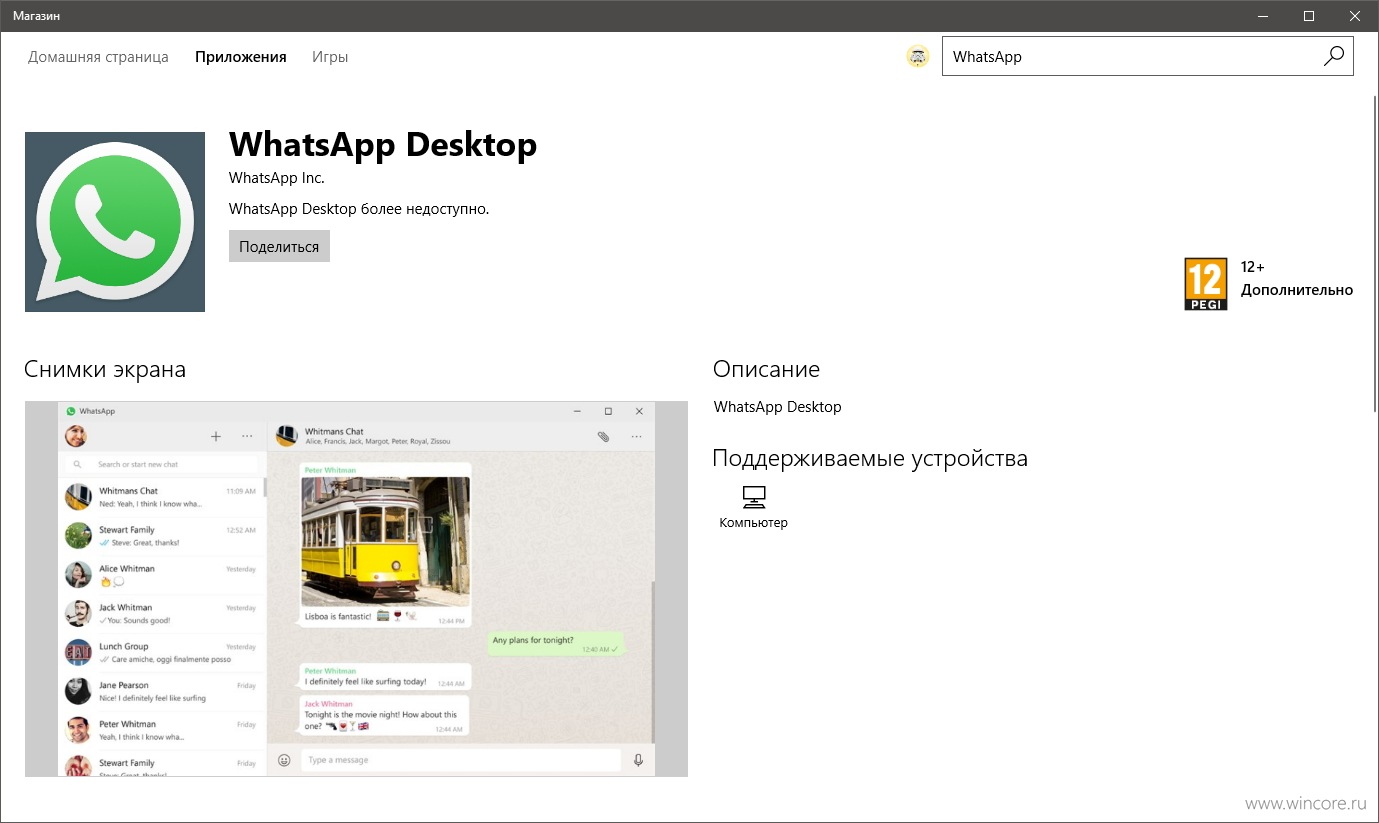The width and height of the screenshot is (1379, 823).
Task: Open the Игры tab
Action: pos(330,57)
